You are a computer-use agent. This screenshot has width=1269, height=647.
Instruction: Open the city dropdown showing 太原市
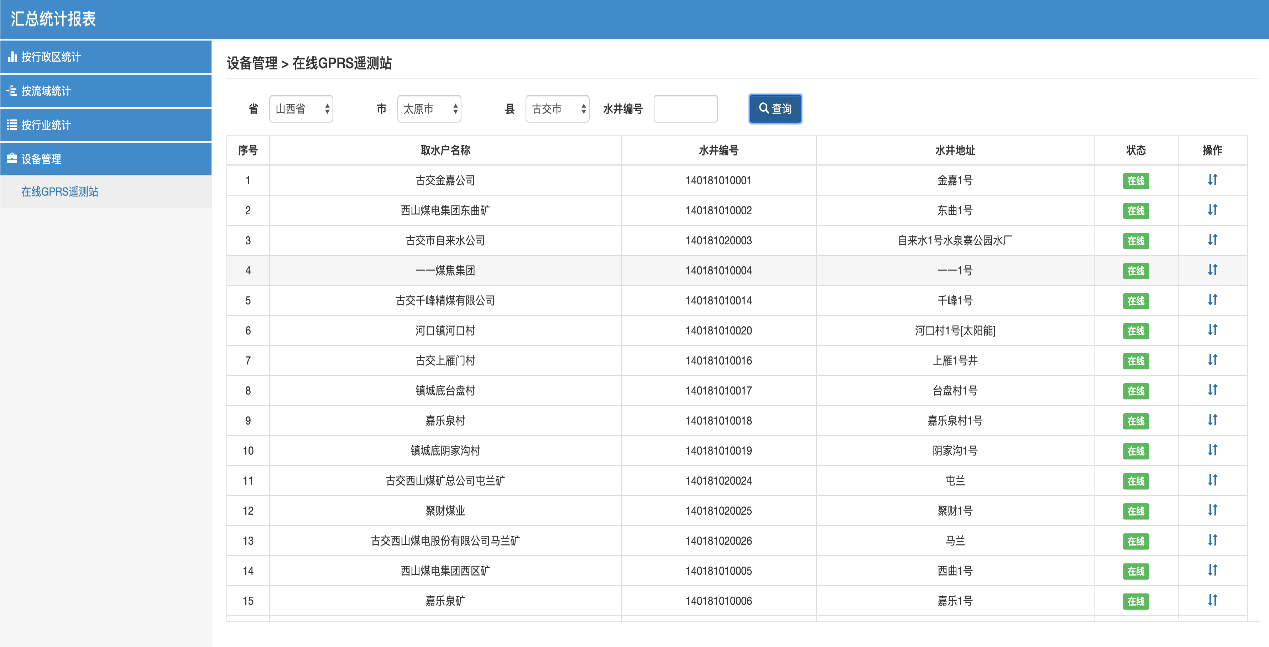(x=429, y=109)
